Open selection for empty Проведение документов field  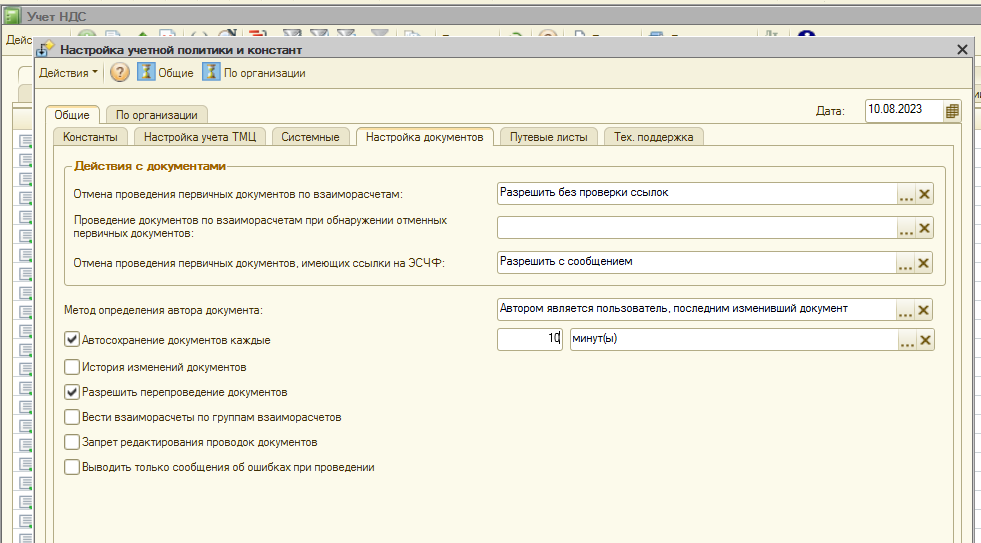coord(906,228)
